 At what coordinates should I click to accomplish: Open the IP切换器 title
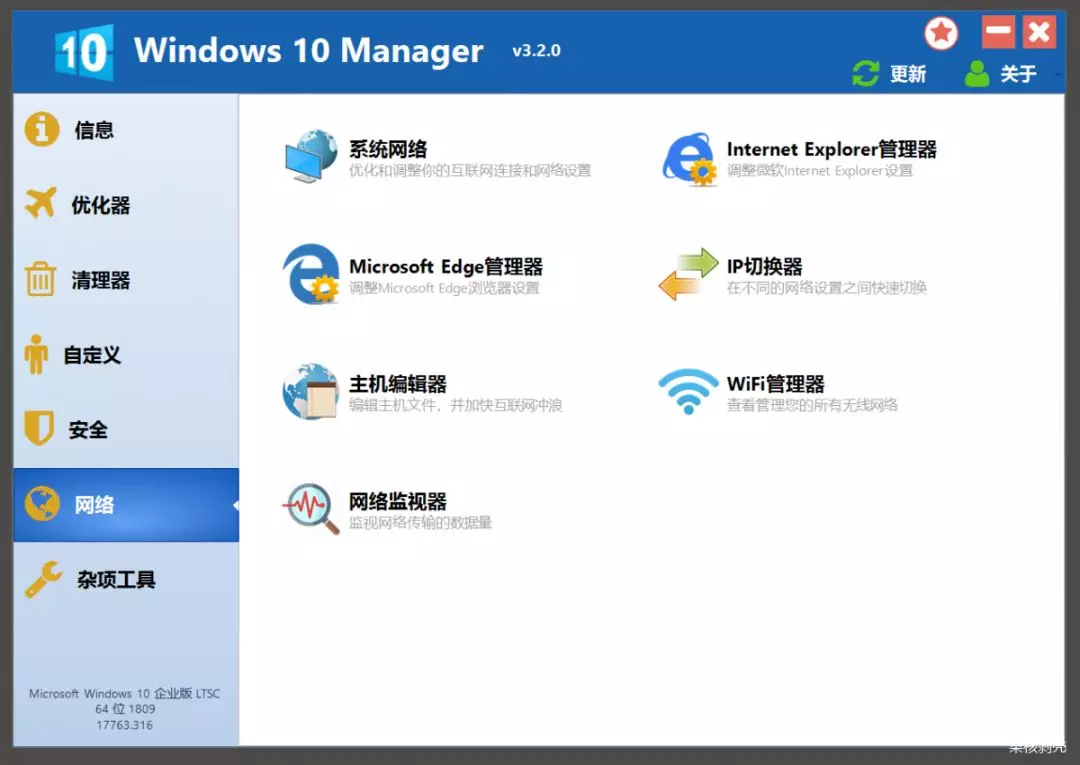tap(765, 266)
